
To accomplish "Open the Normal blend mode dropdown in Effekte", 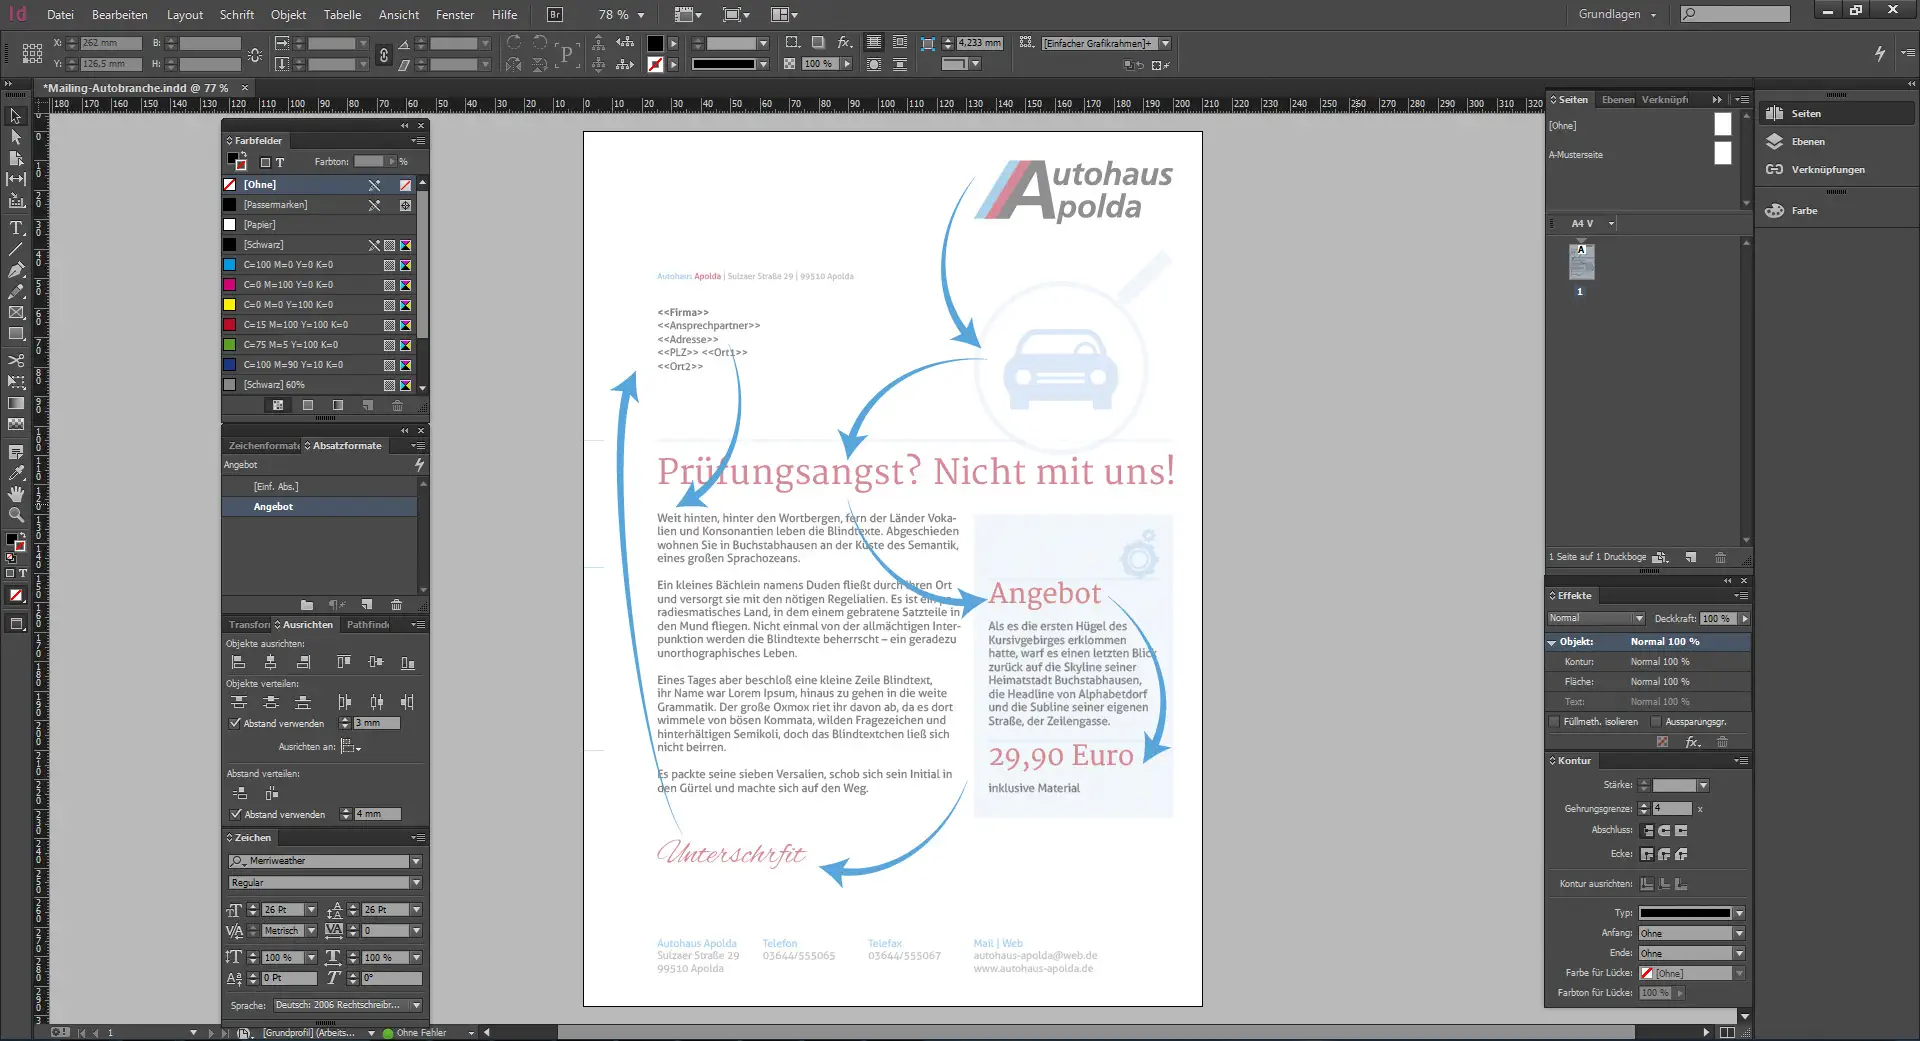I will pyautogui.click(x=1637, y=618).
